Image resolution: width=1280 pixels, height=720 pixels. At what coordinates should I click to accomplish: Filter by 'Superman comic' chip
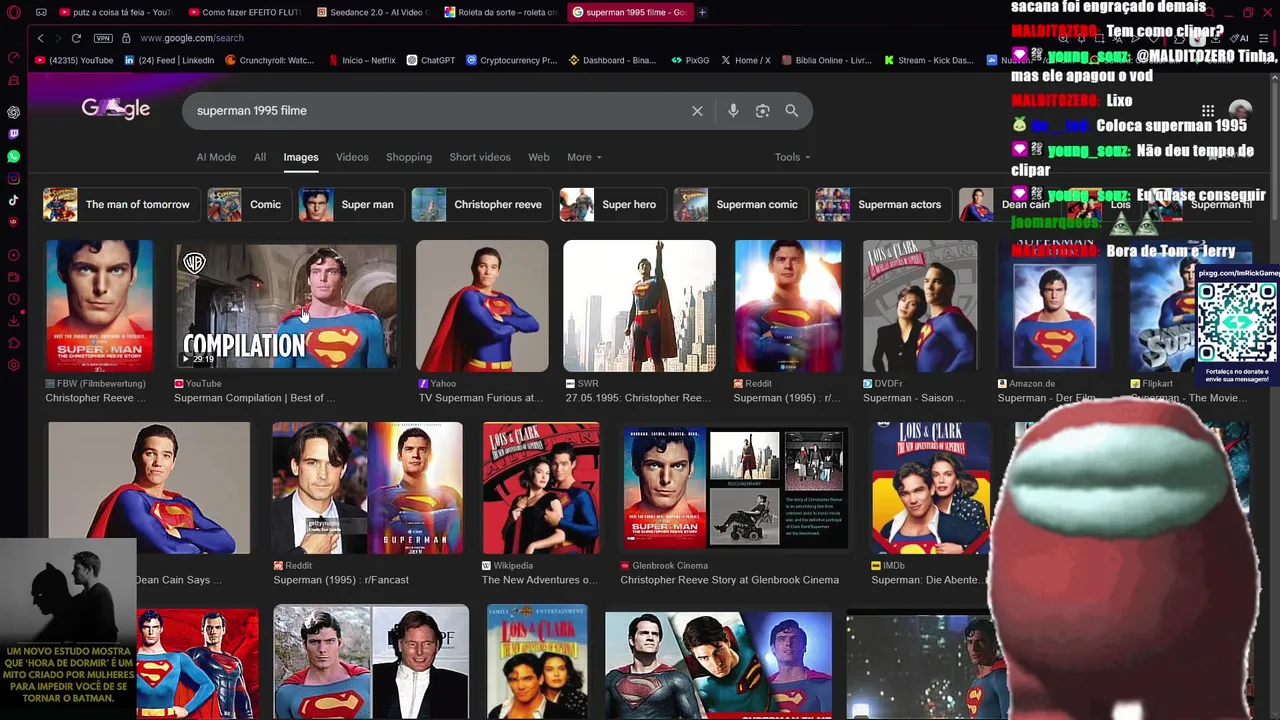pos(739,204)
